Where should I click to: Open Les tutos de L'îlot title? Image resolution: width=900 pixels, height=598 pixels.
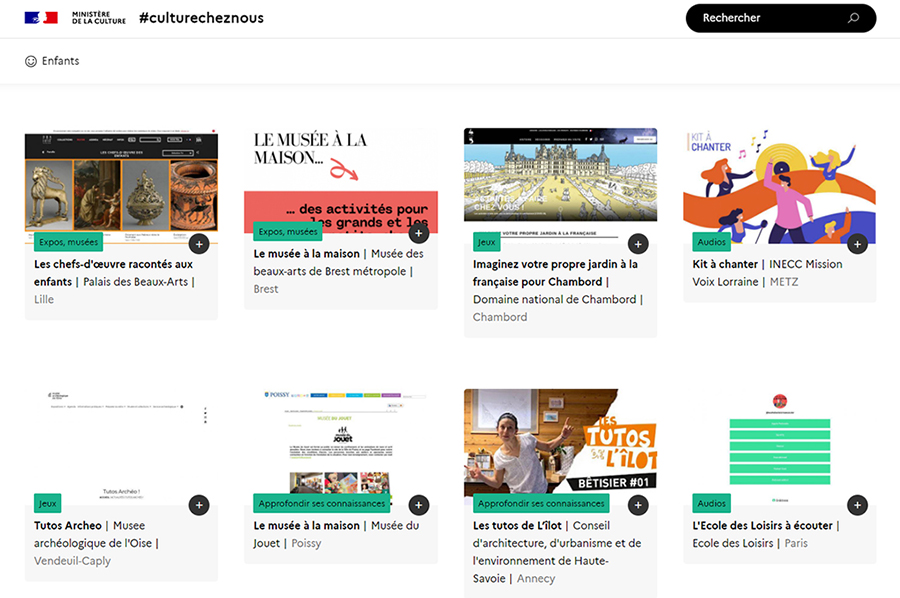click(517, 525)
